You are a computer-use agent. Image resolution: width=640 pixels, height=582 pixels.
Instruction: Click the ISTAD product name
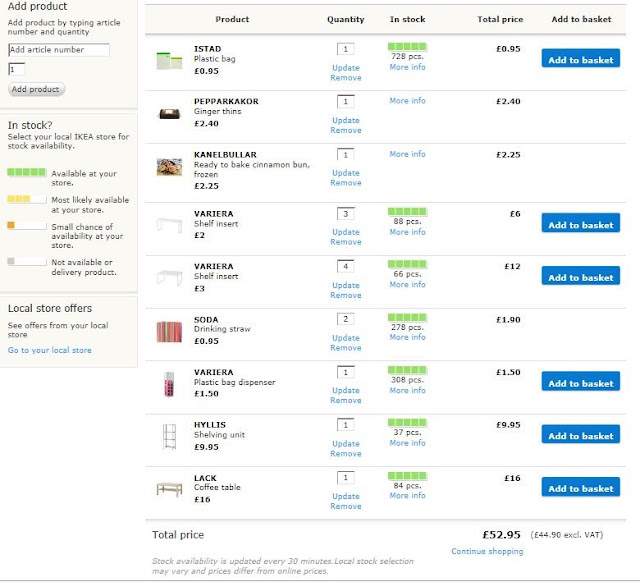[207, 49]
